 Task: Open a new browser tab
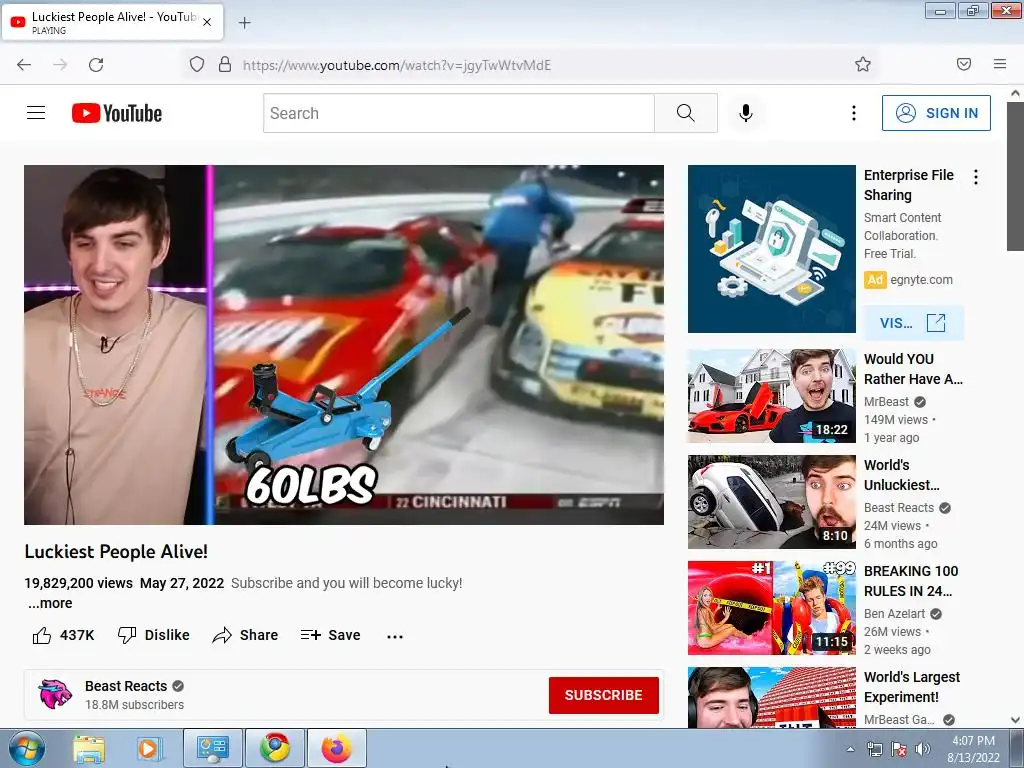point(244,23)
